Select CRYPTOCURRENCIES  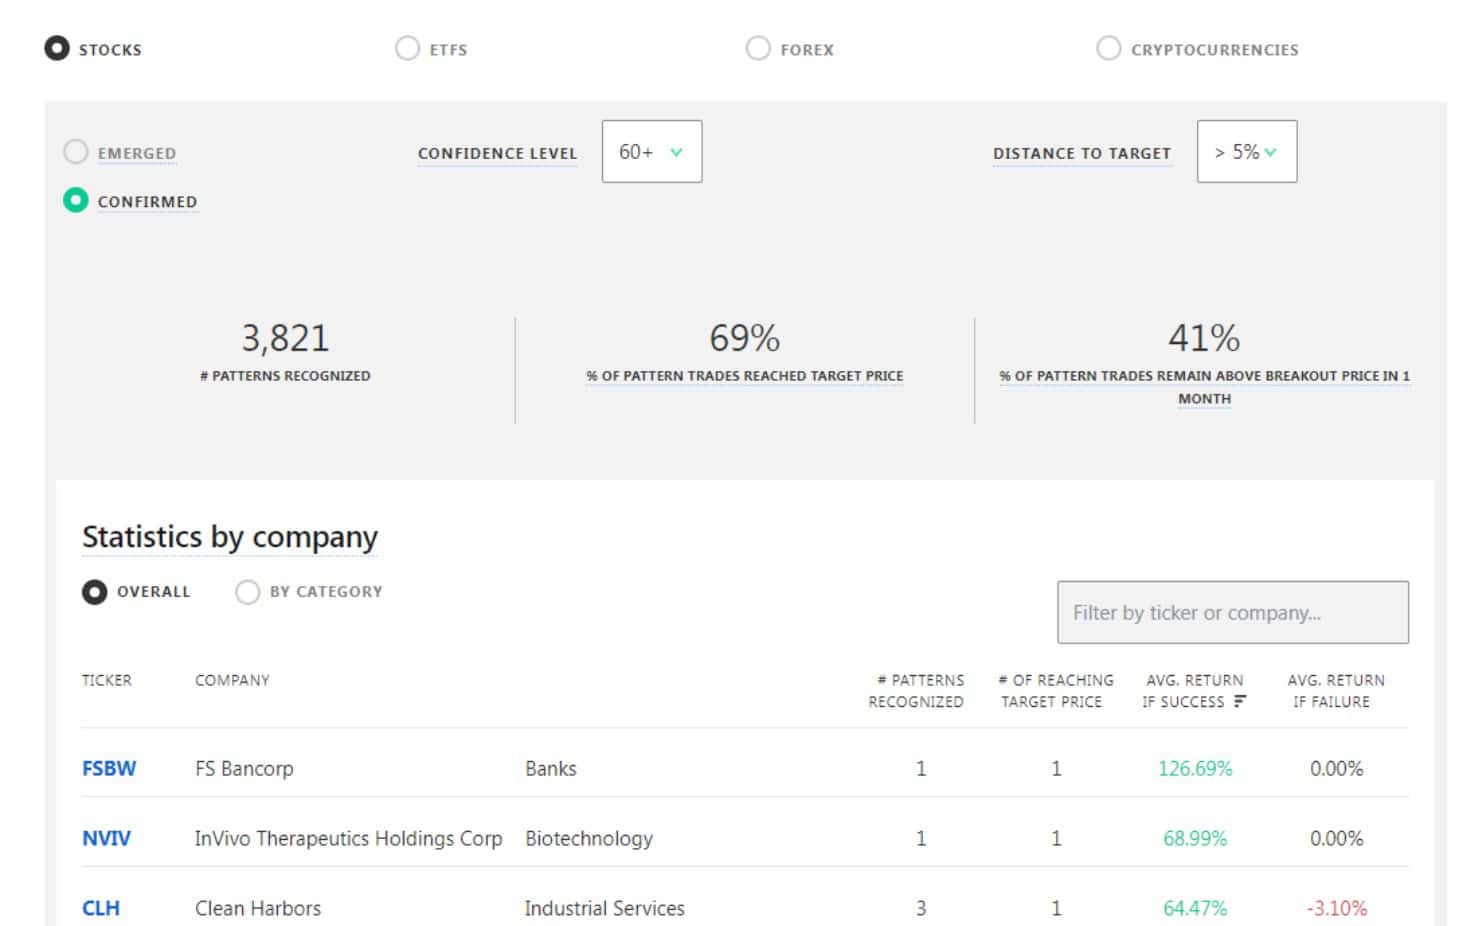(1109, 47)
